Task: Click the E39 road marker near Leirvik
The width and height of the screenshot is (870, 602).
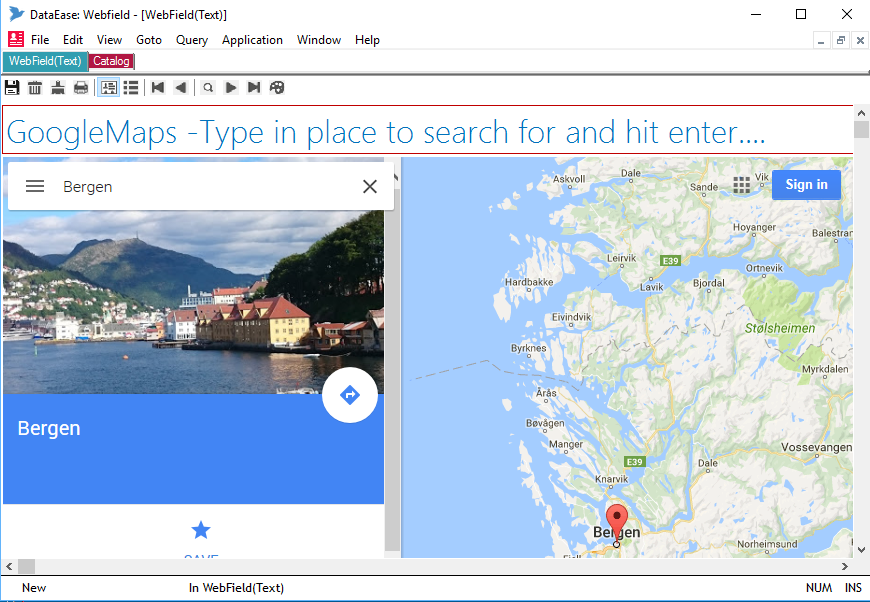Action: (x=670, y=261)
